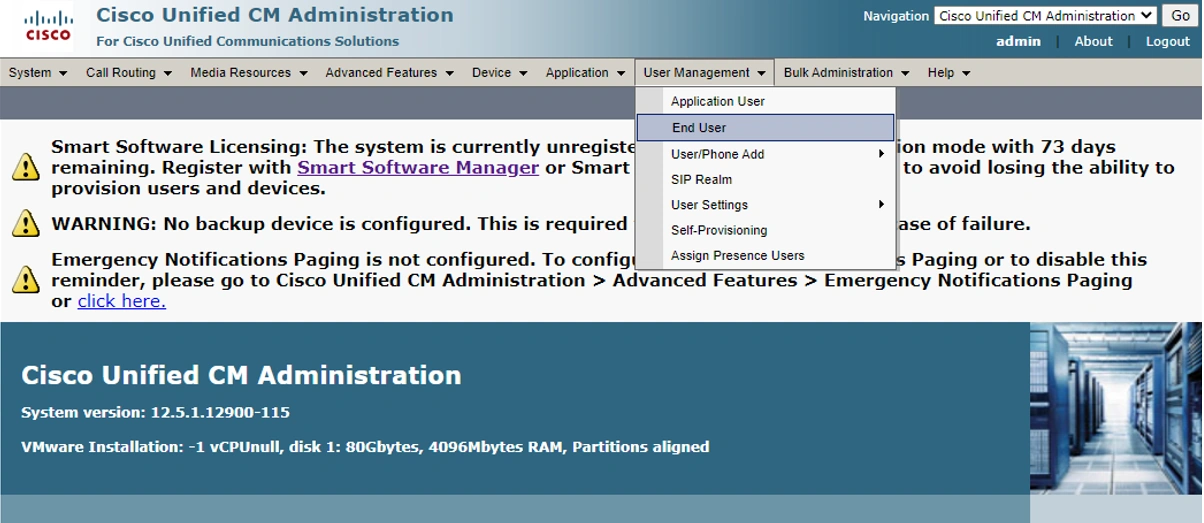Choose Application User from the menu

click(x=766, y=101)
